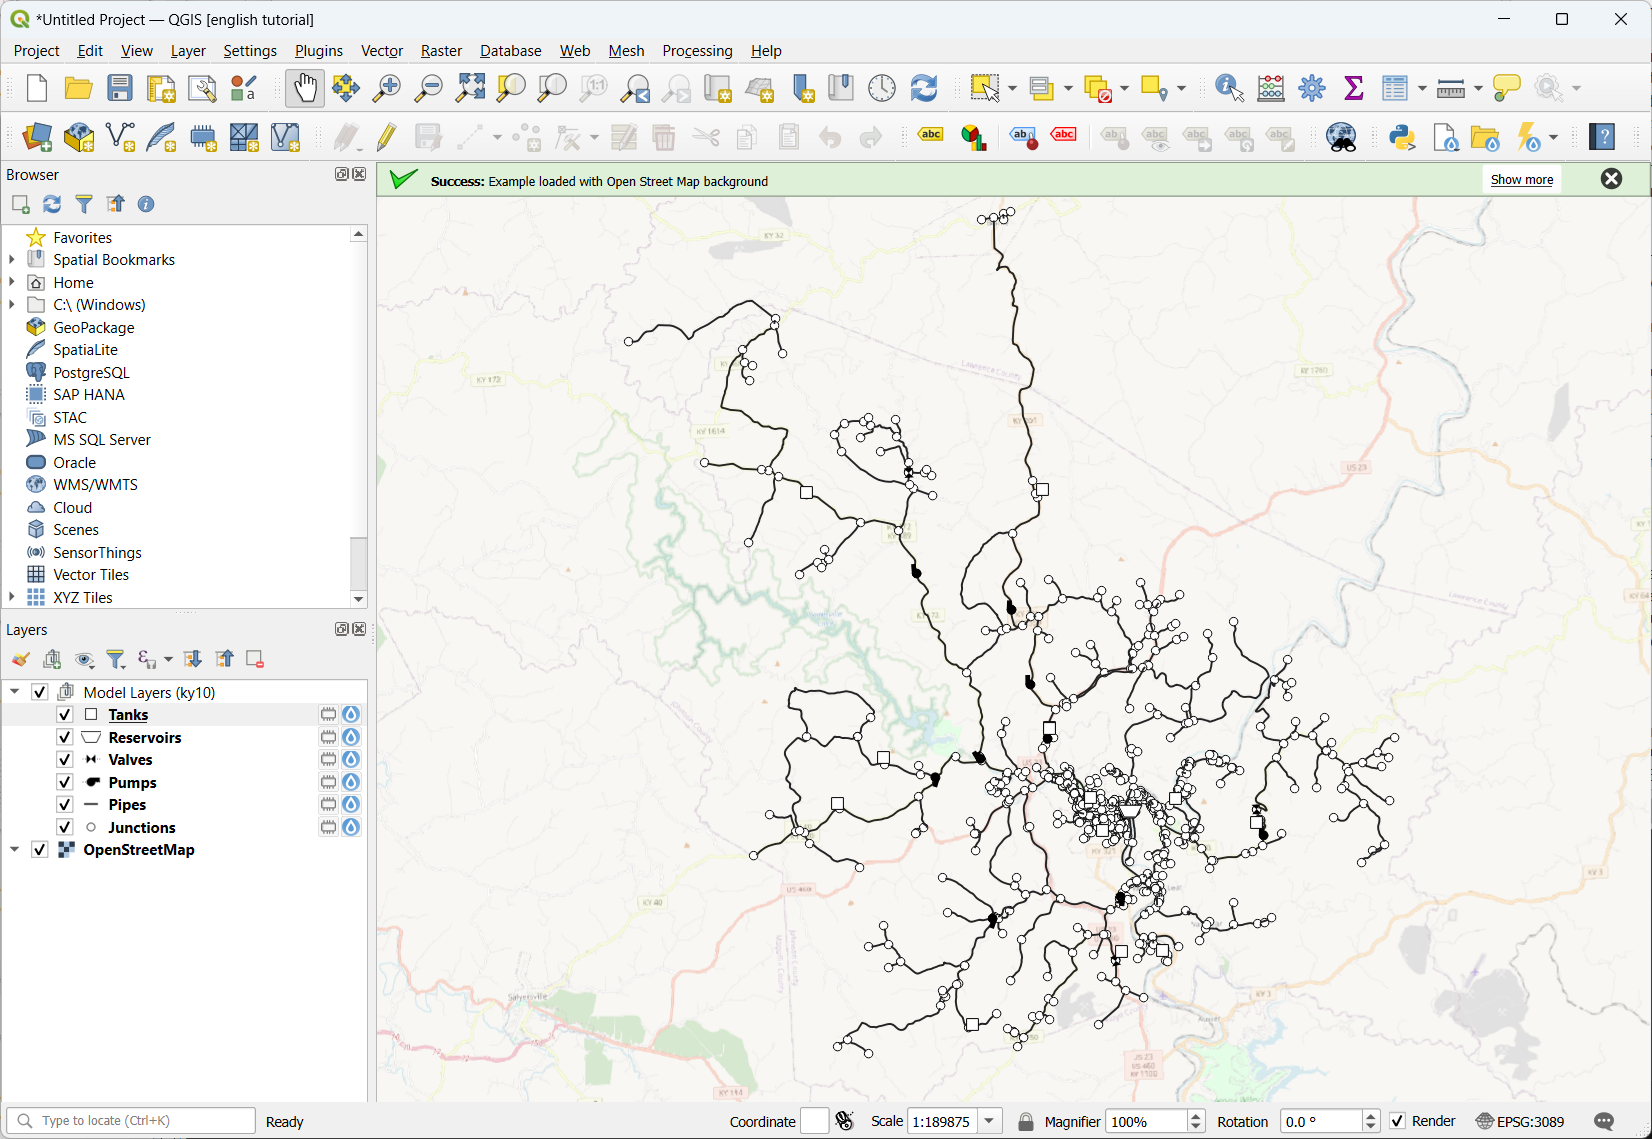Toggle the Render checkbox in status bar
1652x1139 pixels.
[1398, 1121]
